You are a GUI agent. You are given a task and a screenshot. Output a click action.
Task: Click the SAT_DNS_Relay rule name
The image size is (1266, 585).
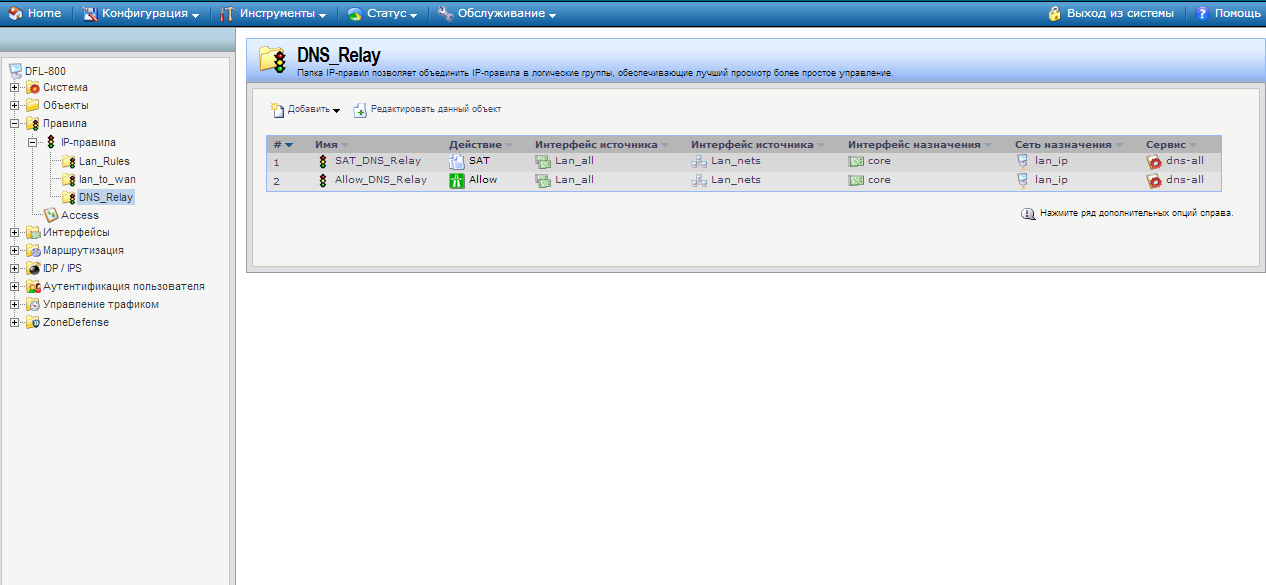click(x=378, y=161)
